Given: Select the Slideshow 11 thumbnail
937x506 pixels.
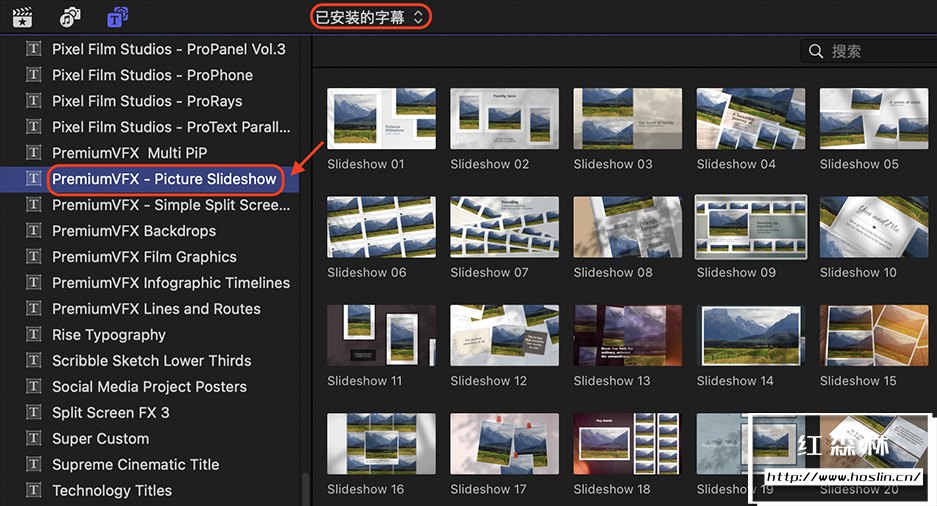Looking at the screenshot, I should click(x=381, y=335).
